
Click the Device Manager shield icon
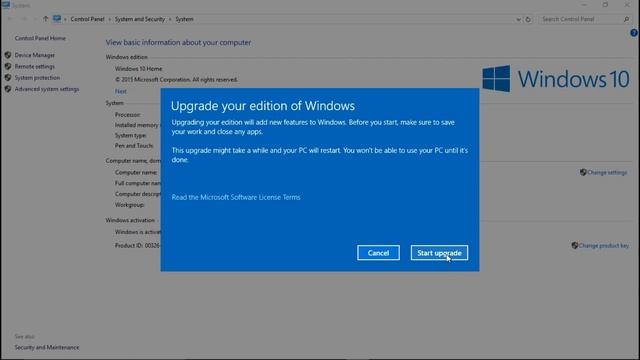click(8, 55)
